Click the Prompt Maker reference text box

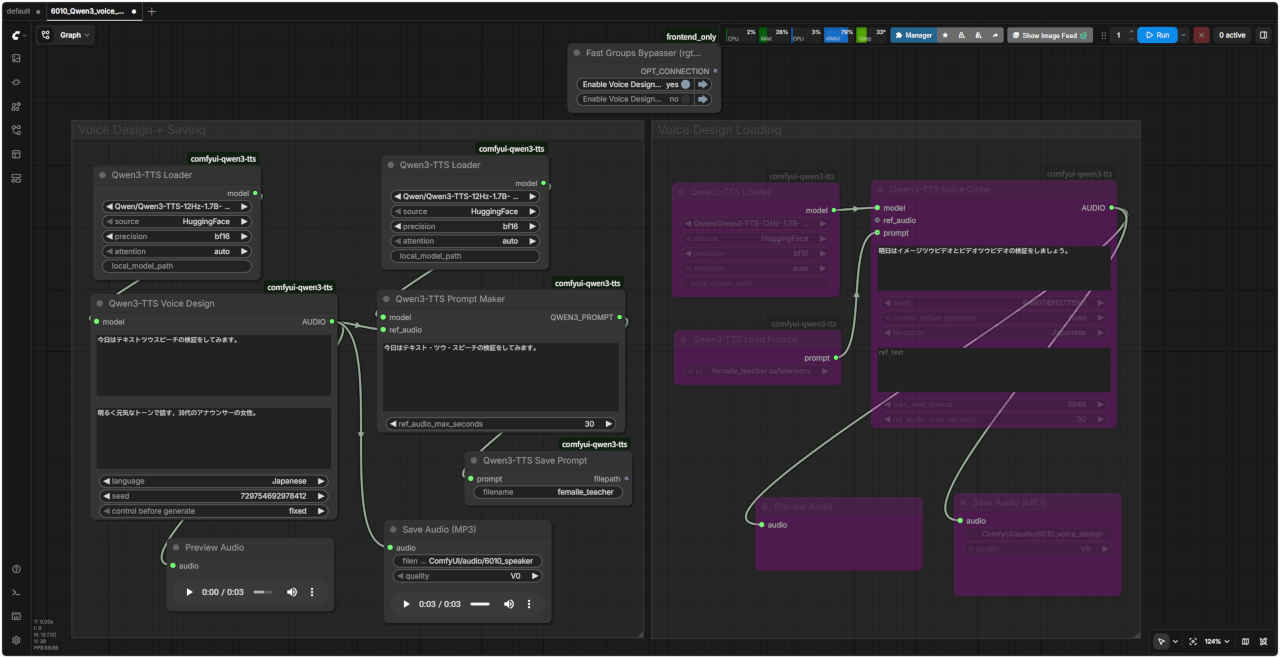tap(501, 377)
